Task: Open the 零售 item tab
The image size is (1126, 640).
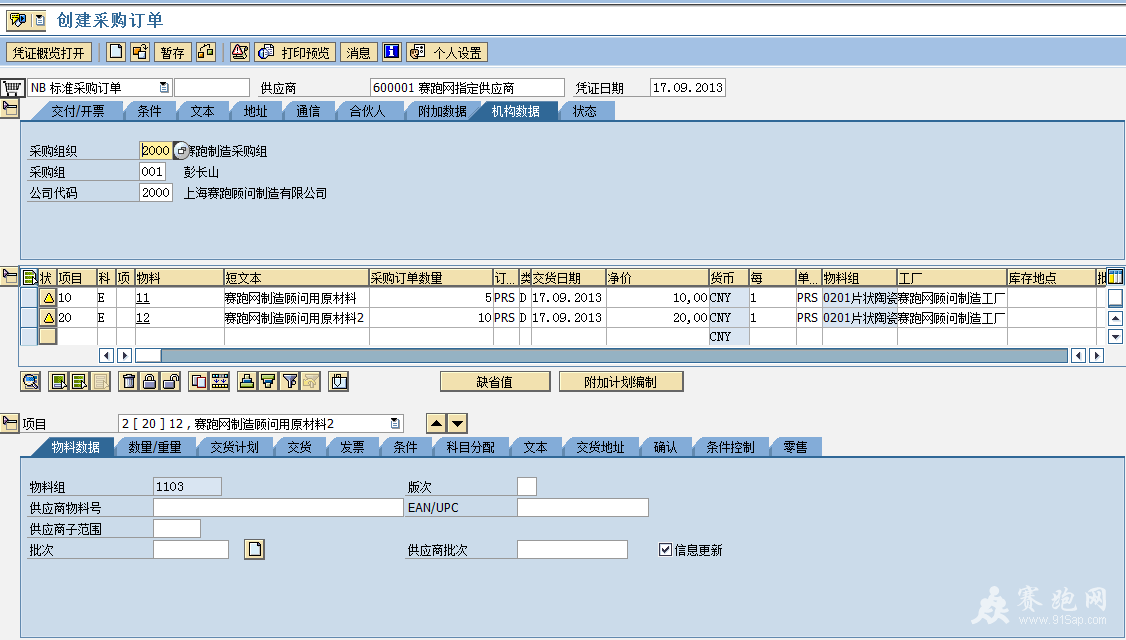Action: click(795, 447)
